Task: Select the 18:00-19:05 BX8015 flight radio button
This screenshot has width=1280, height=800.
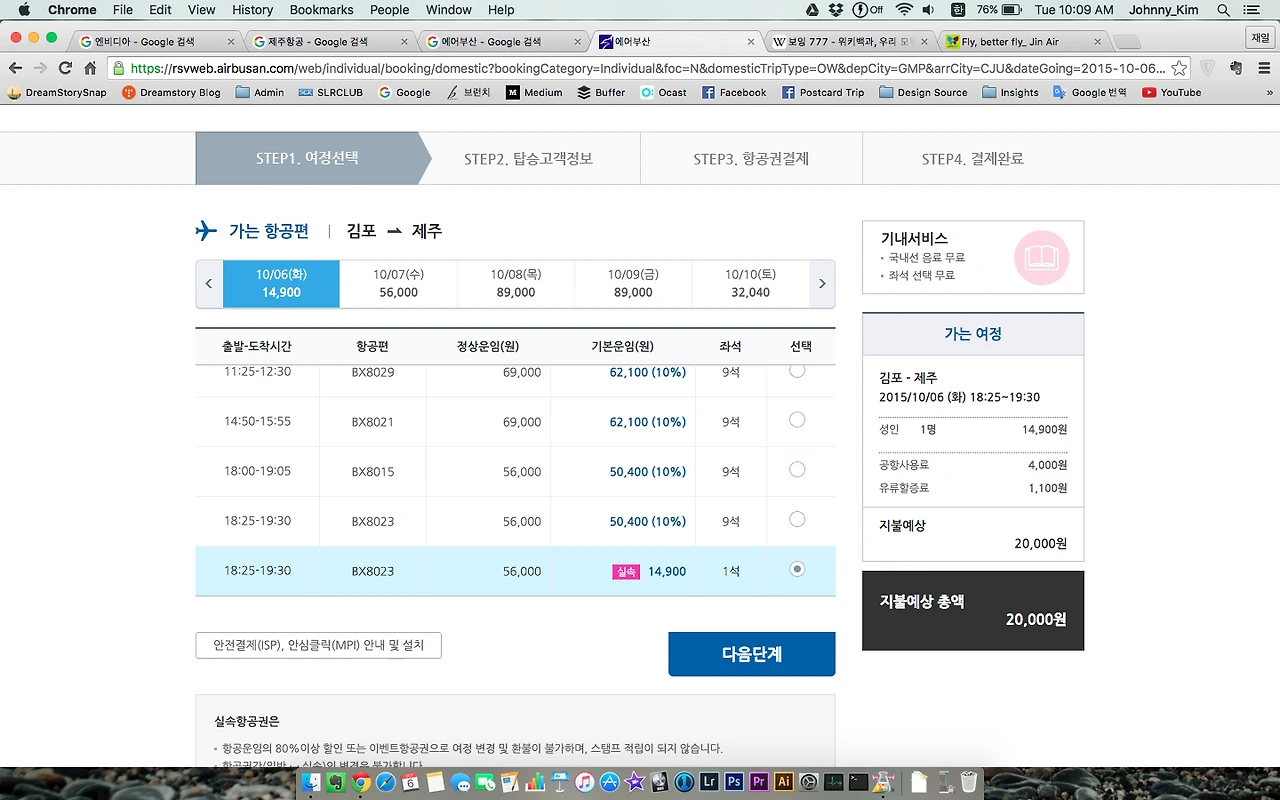Action: pos(797,470)
